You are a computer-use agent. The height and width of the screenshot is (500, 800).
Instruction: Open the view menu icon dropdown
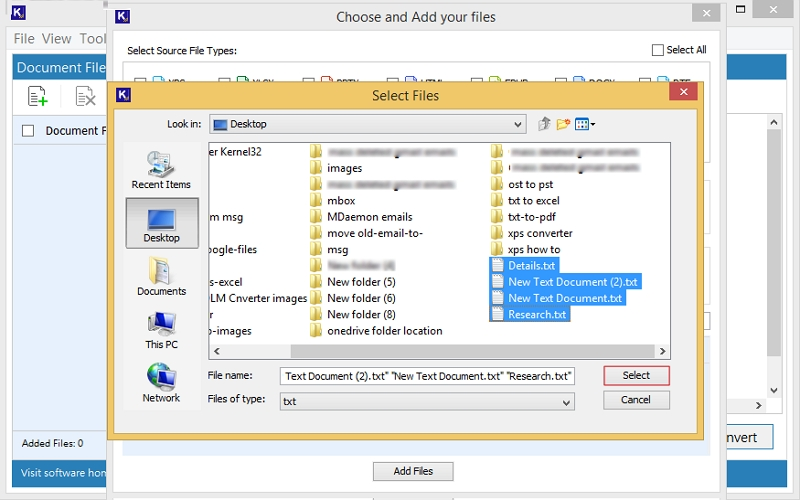click(x=585, y=124)
